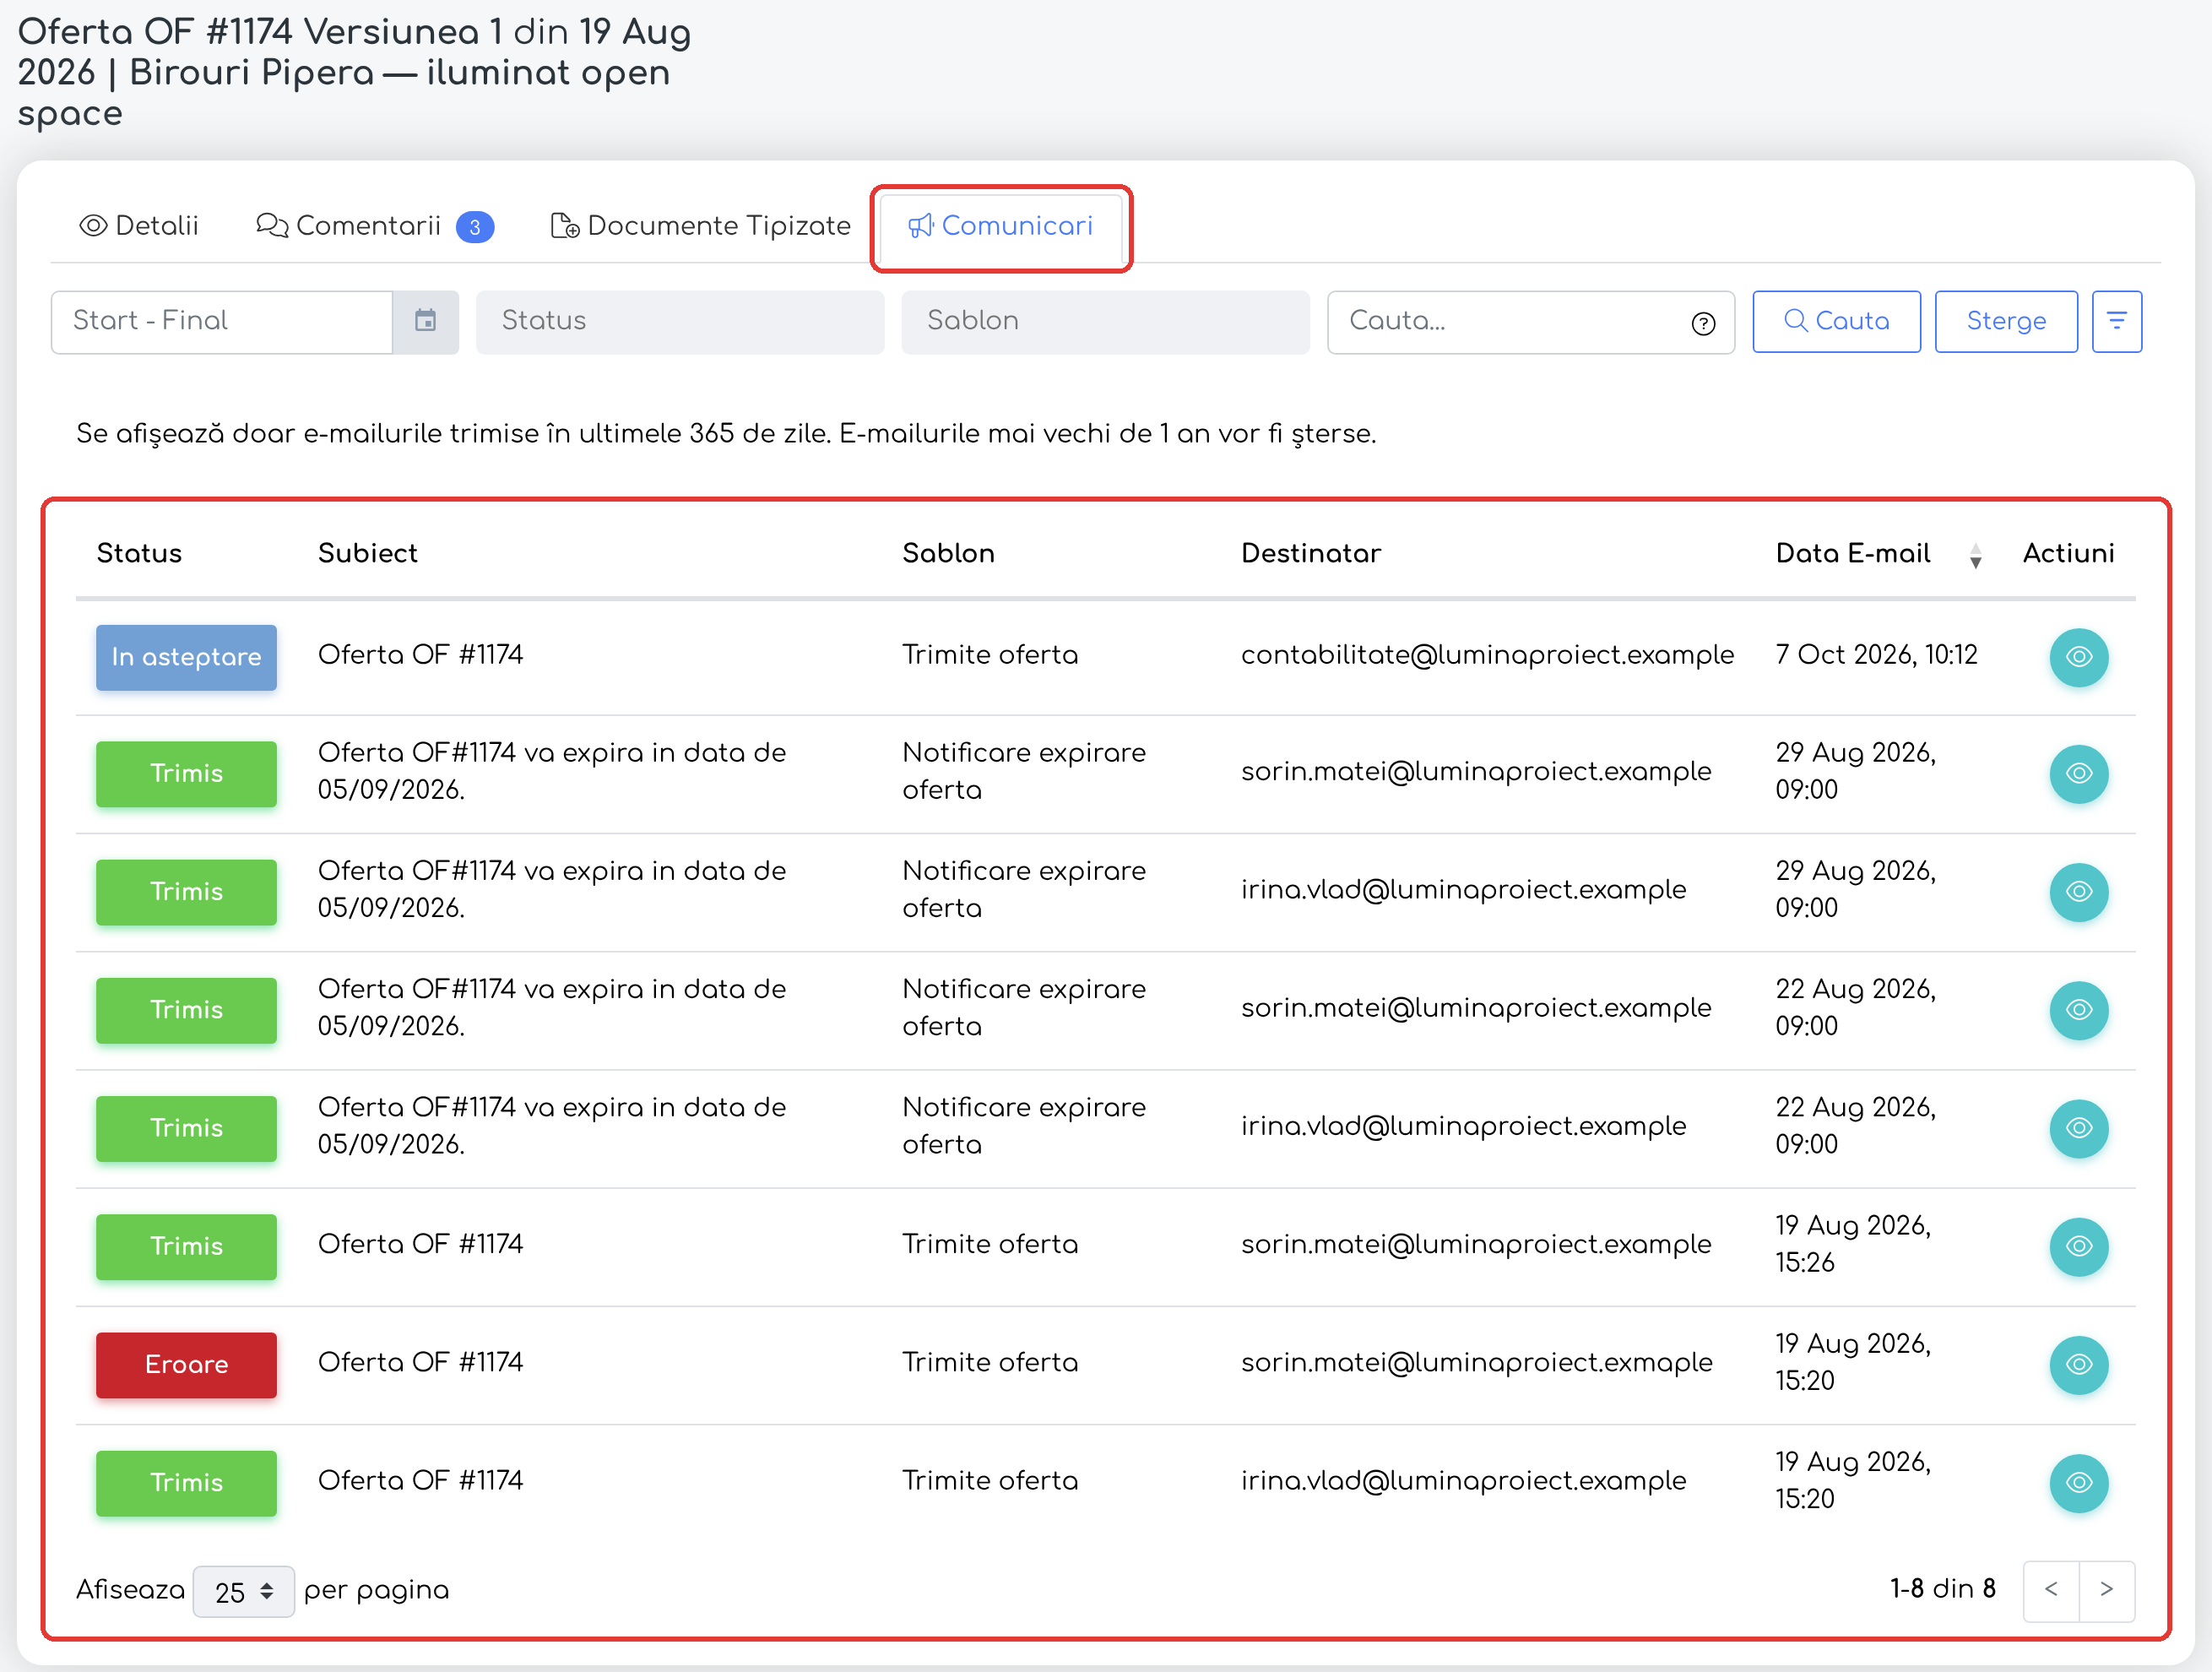
Task: Click the search help question mark icon
Action: 1703,323
